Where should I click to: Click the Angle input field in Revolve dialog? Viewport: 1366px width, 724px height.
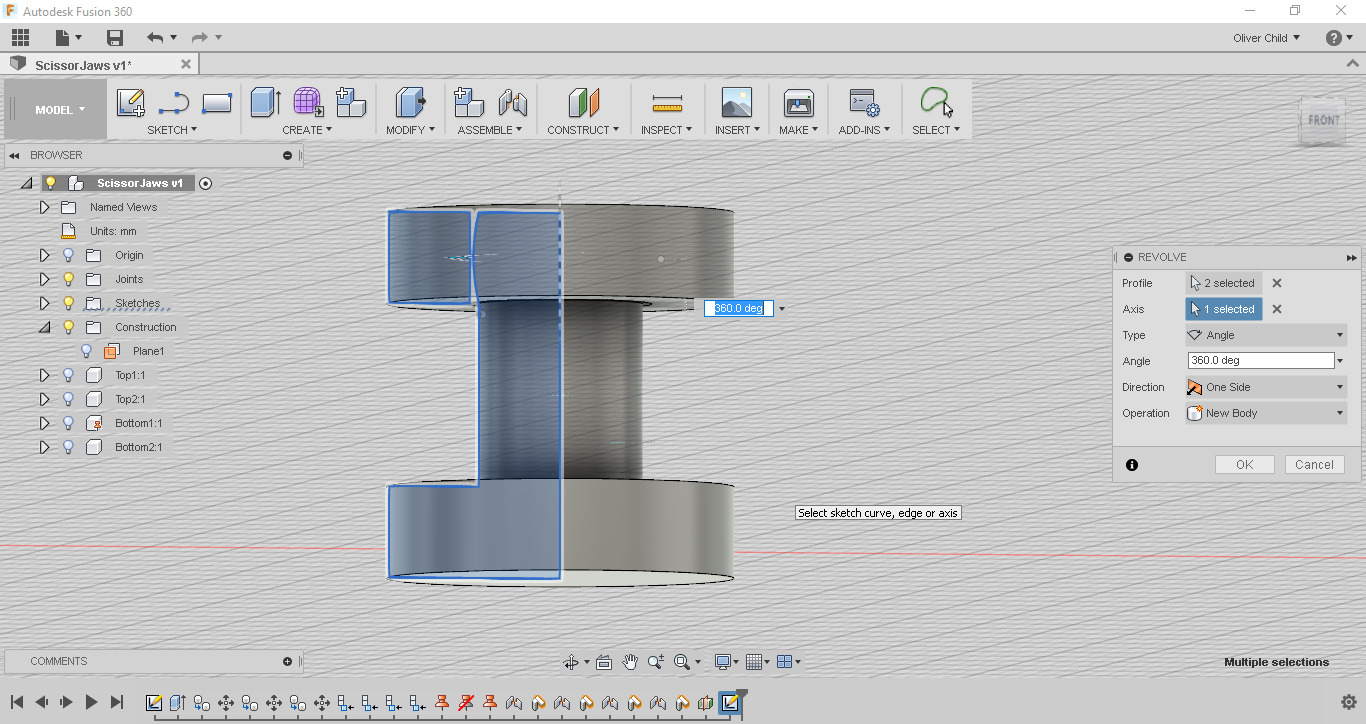click(x=1261, y=361)
